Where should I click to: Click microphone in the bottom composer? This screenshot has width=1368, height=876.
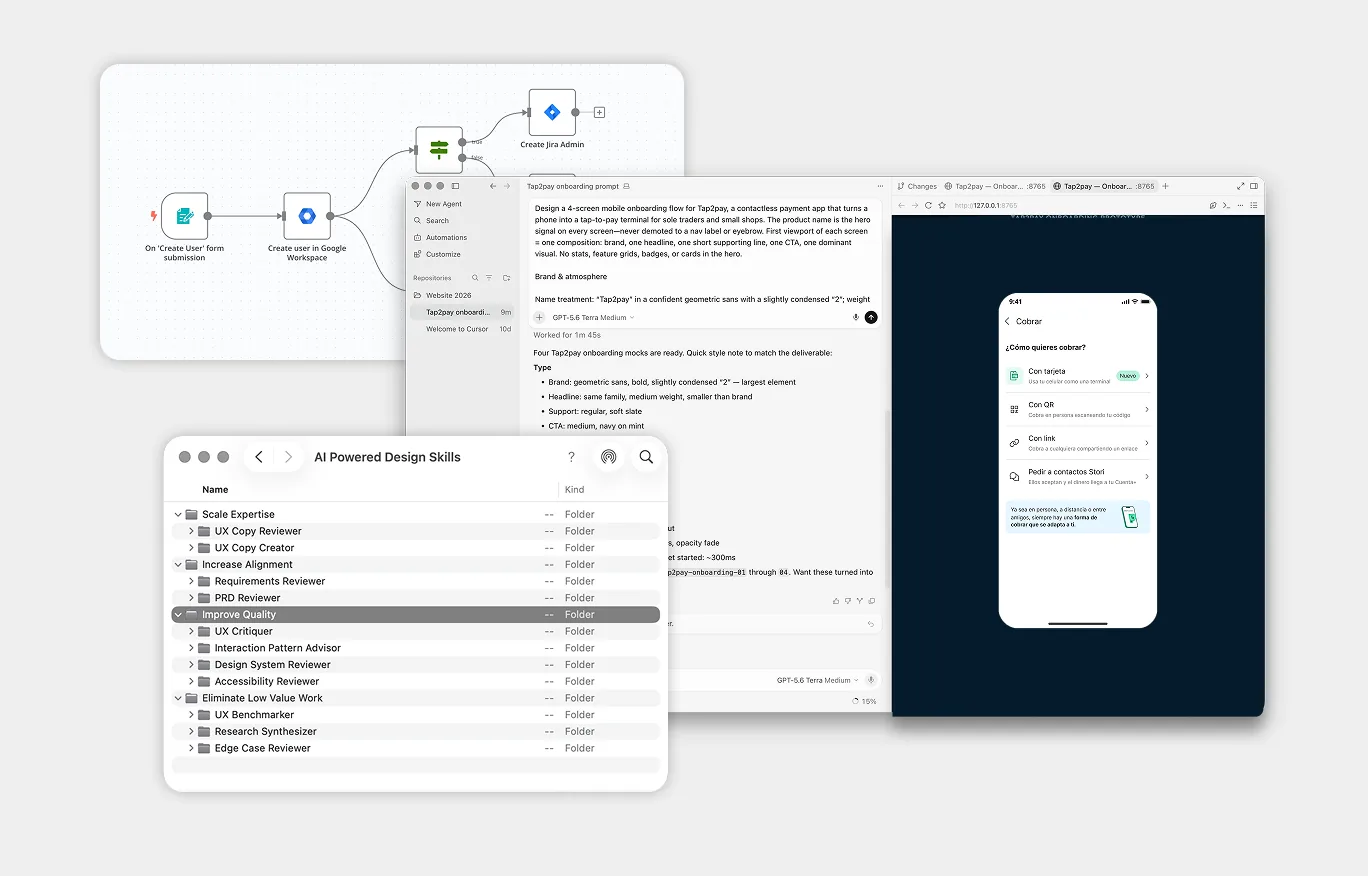click(x=870, y=680)
